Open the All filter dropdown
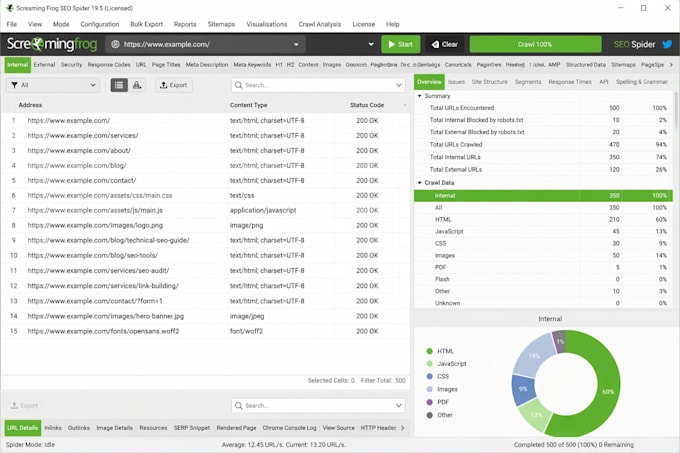 (x=53, y=85)
